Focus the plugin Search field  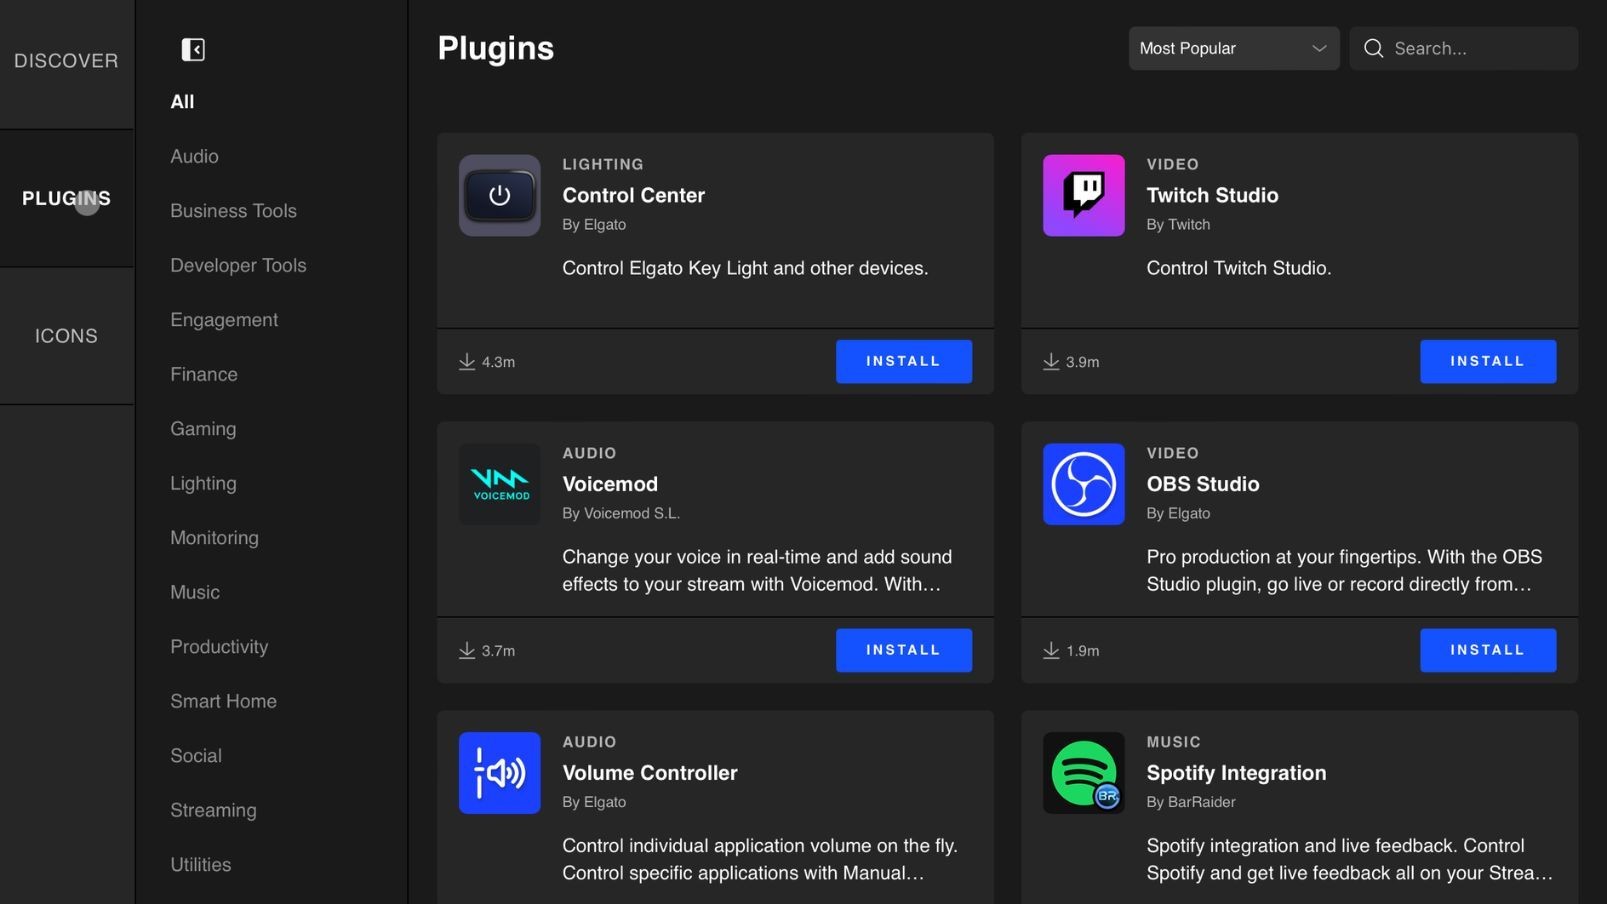(1464, 48)
